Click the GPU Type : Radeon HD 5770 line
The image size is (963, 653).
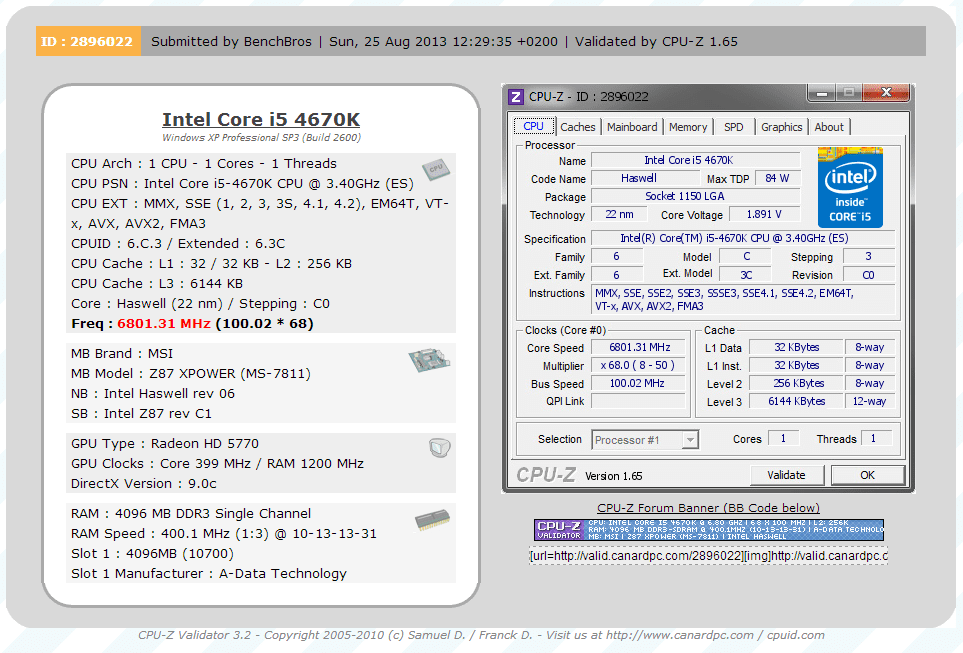tap(165, 444)
